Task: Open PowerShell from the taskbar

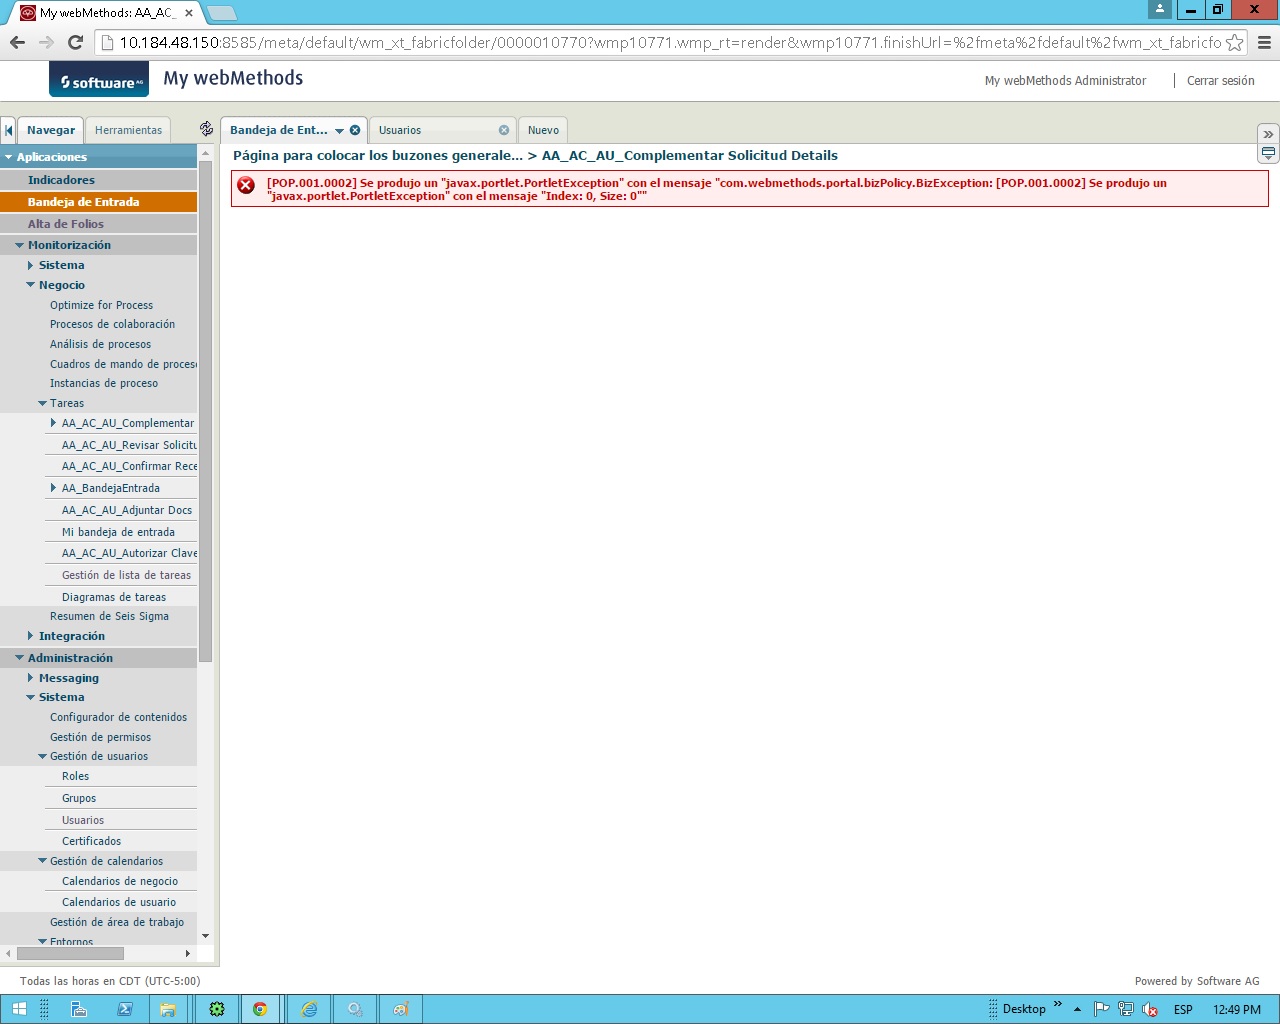Action: tap(125, 1009)
